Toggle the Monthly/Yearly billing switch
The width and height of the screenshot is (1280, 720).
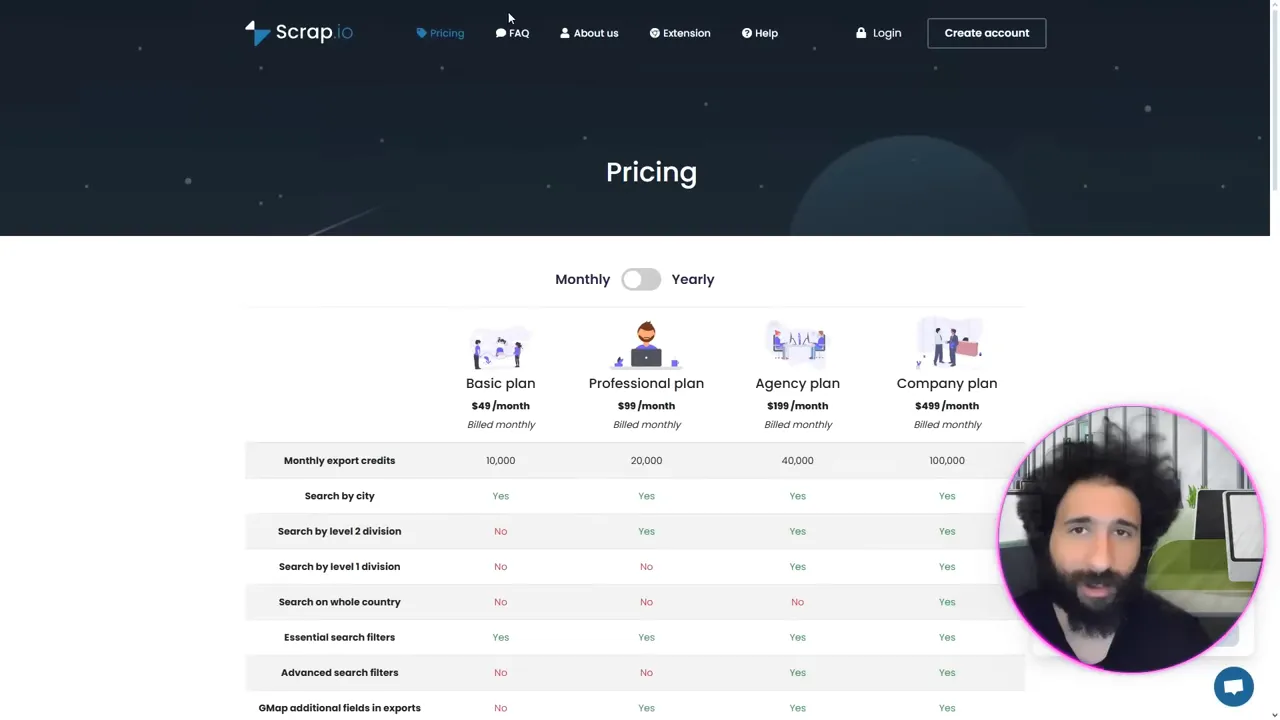click(641, 279)
